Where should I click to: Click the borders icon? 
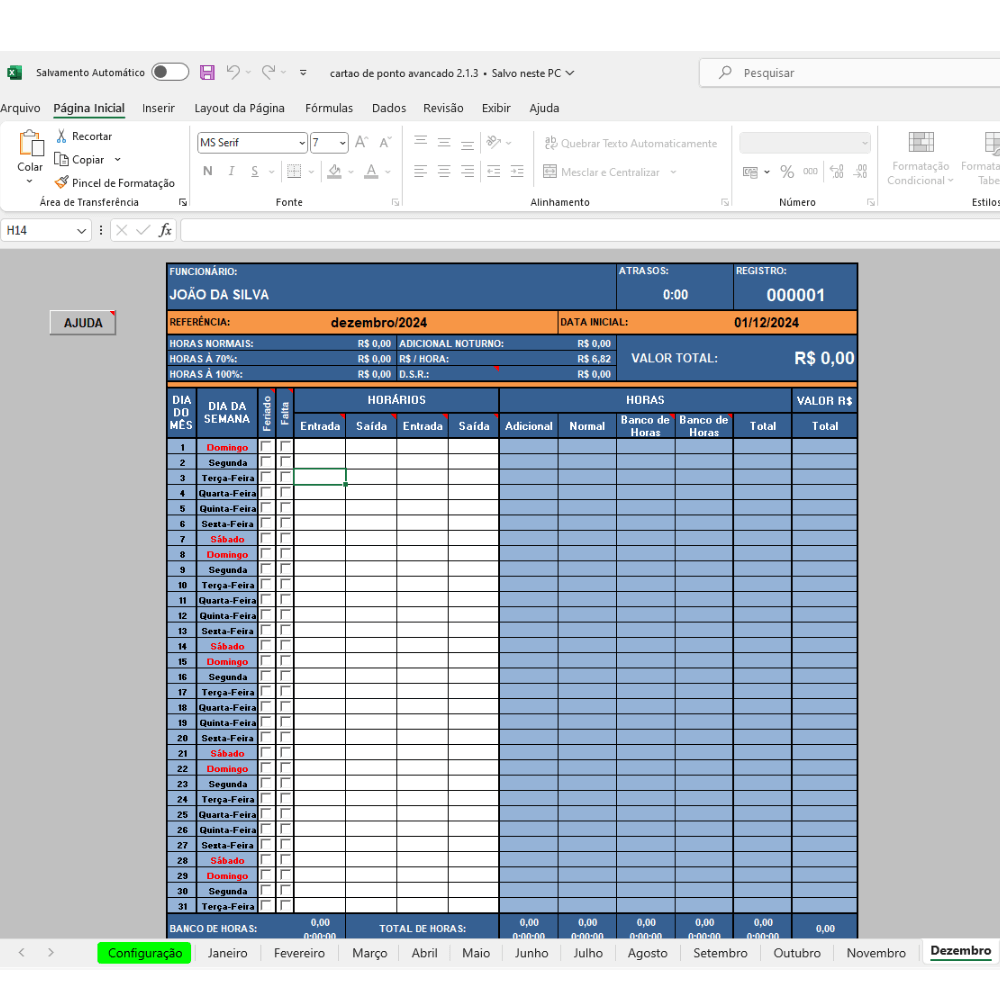(x=294, y=171)
